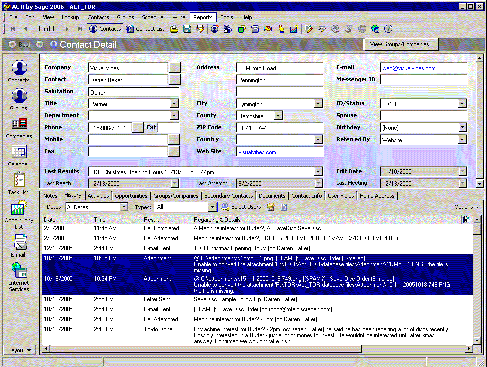Go to the first record toolbar arrow

click(x=13, y=29)
